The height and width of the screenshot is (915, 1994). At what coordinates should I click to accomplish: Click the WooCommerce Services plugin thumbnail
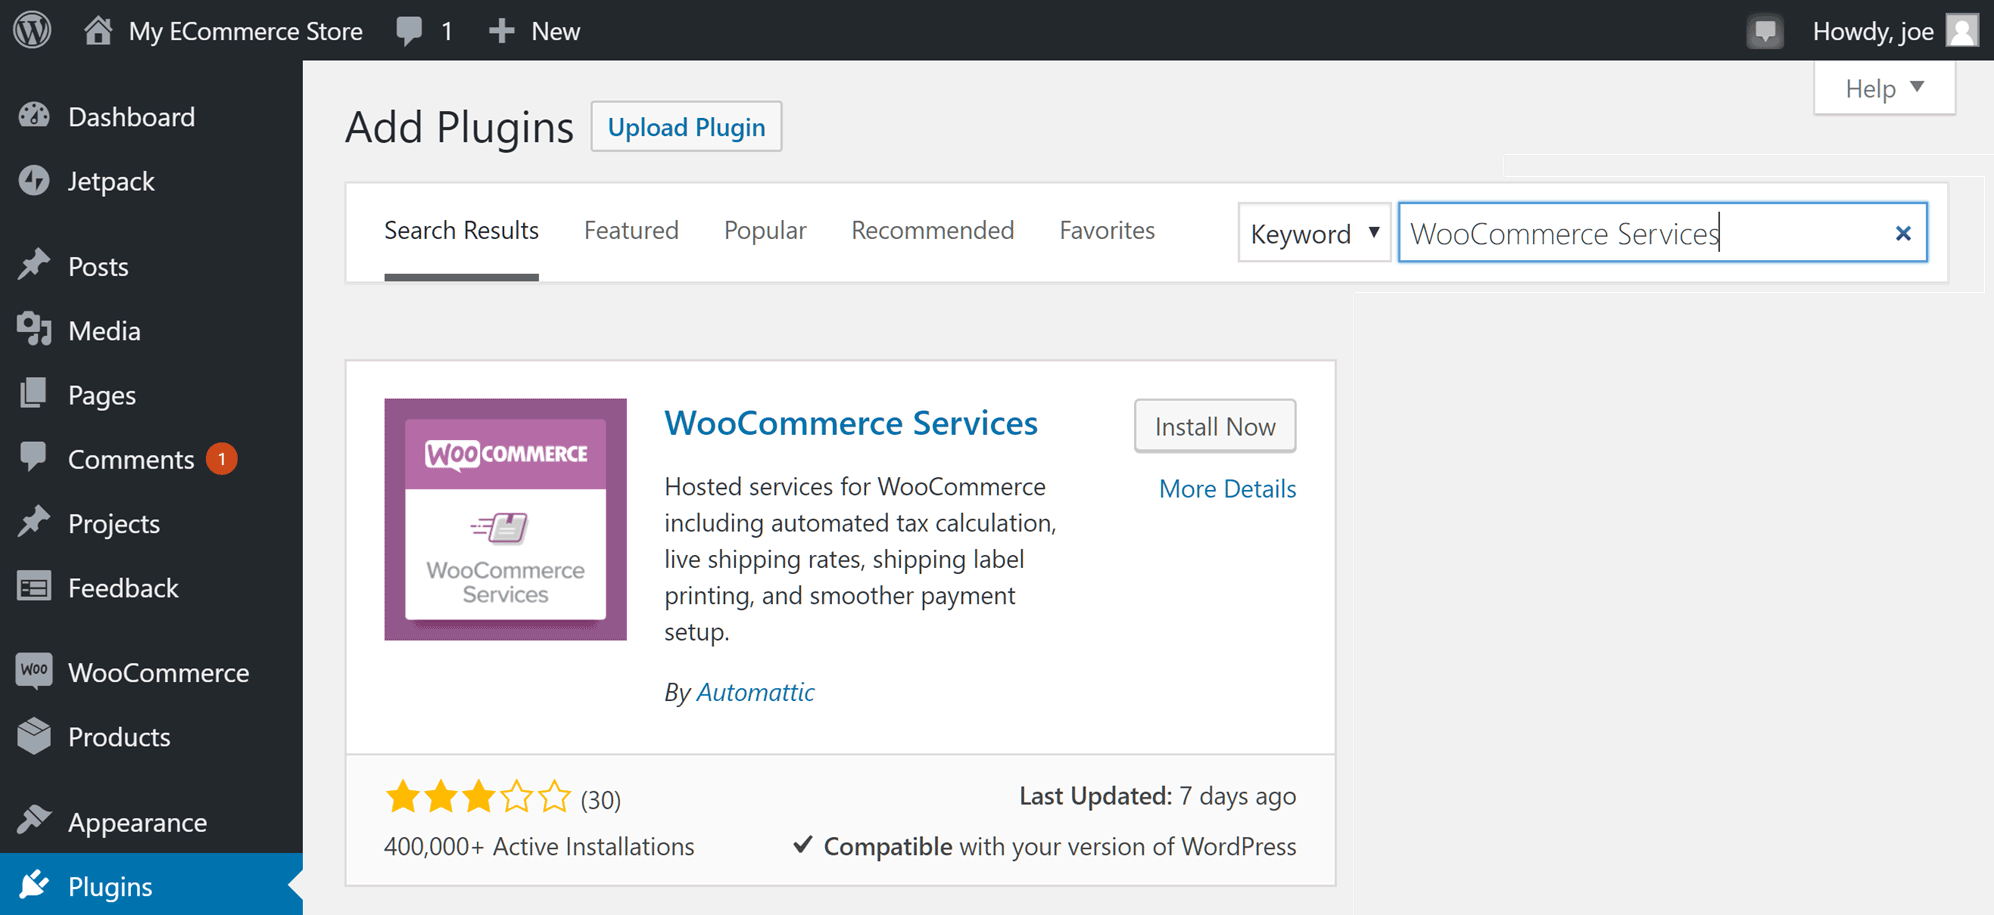coord(505,519)
